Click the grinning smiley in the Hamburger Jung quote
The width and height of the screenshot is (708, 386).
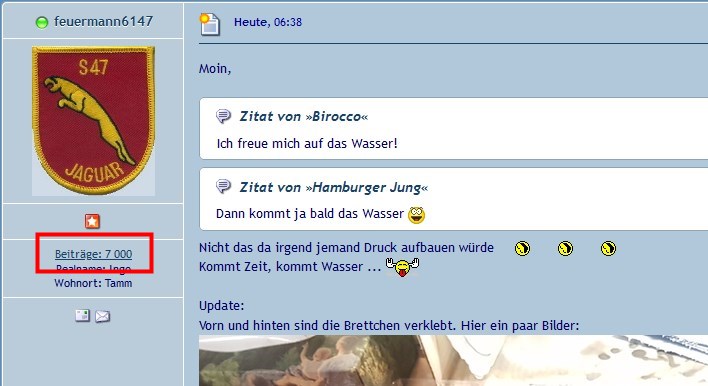416,214
